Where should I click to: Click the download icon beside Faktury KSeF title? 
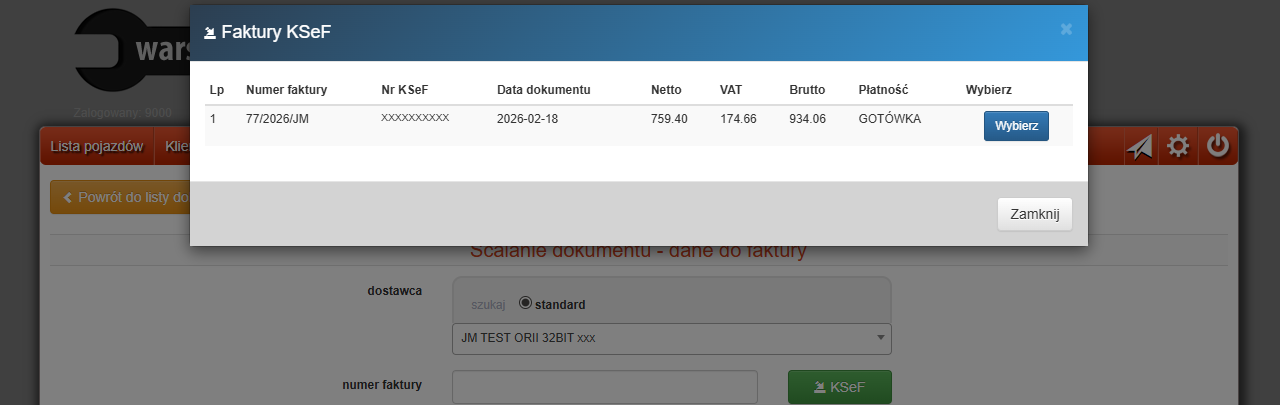[x=209, y=32]
